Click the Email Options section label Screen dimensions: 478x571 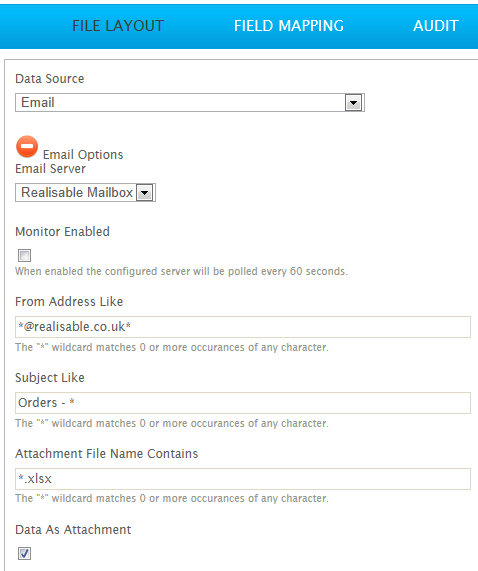(83, 155)
